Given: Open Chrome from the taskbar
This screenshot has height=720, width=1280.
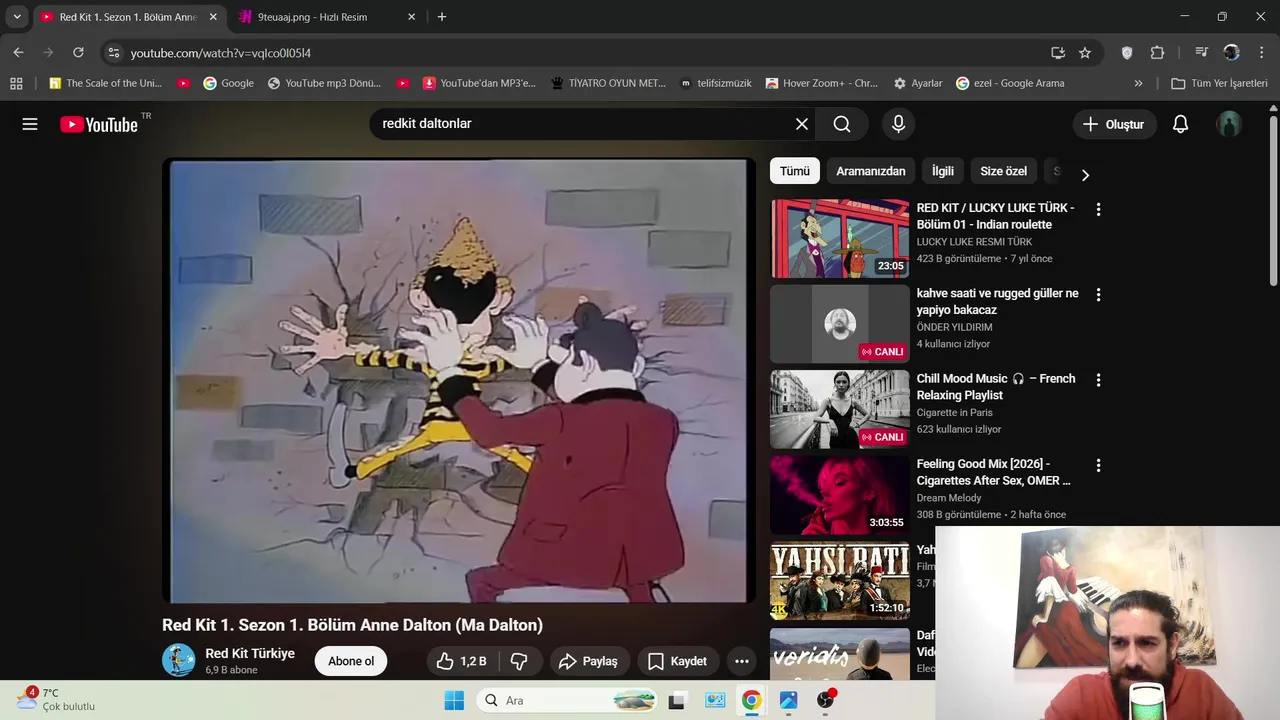Looking at the screenshot, I should tap(751, 700).
